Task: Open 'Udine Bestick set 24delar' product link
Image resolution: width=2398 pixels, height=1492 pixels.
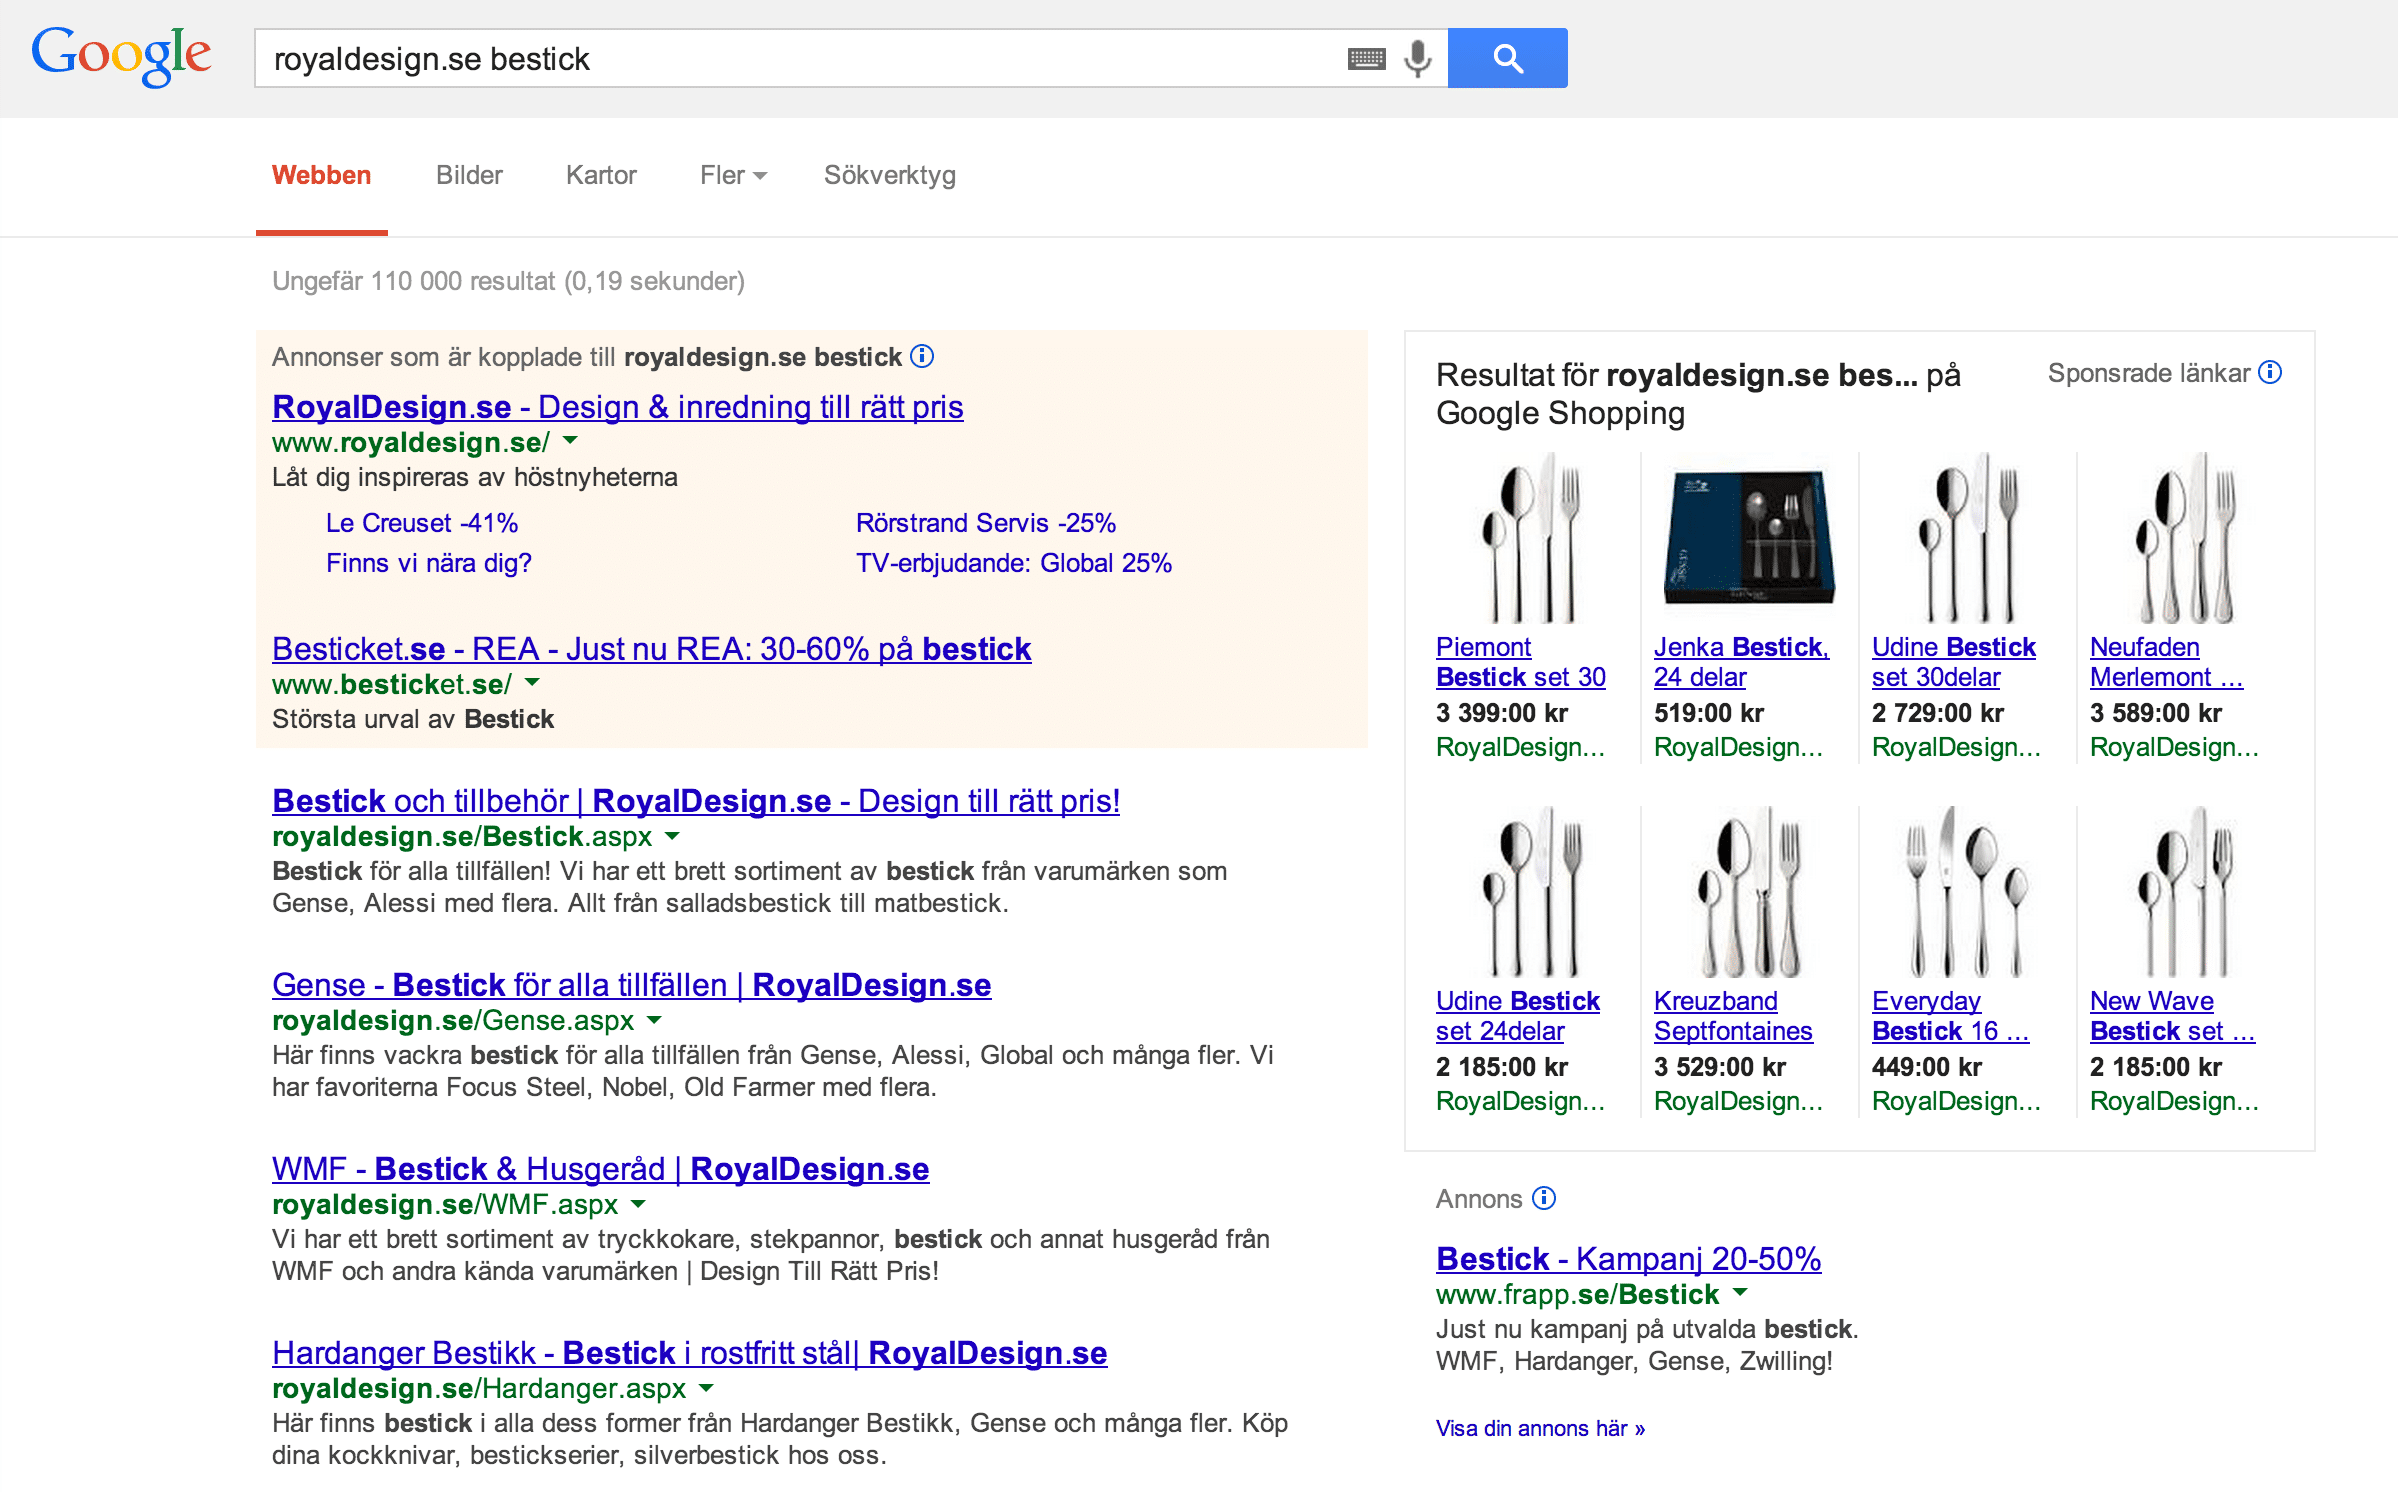Action: click(1518, 1016)
